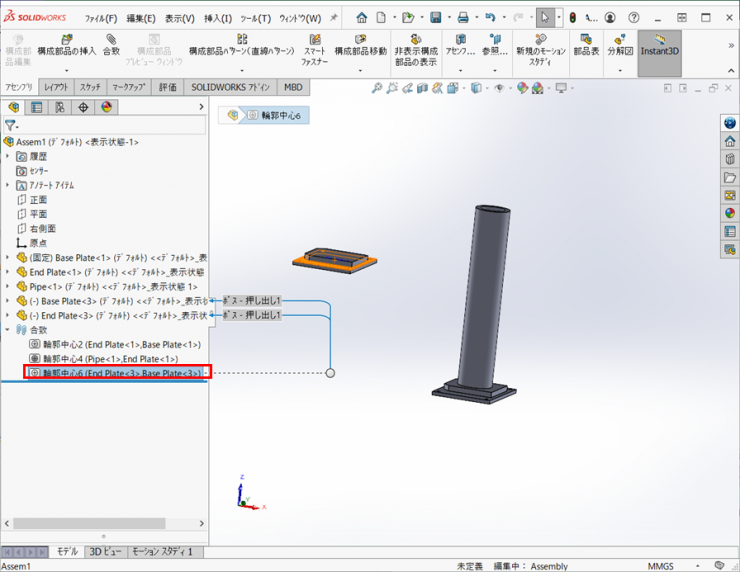Screen dimensions: 740x572
Task: Toggle 非表示構成部品の表示 (Show Hidden Components)
Action: click(415, 46)
